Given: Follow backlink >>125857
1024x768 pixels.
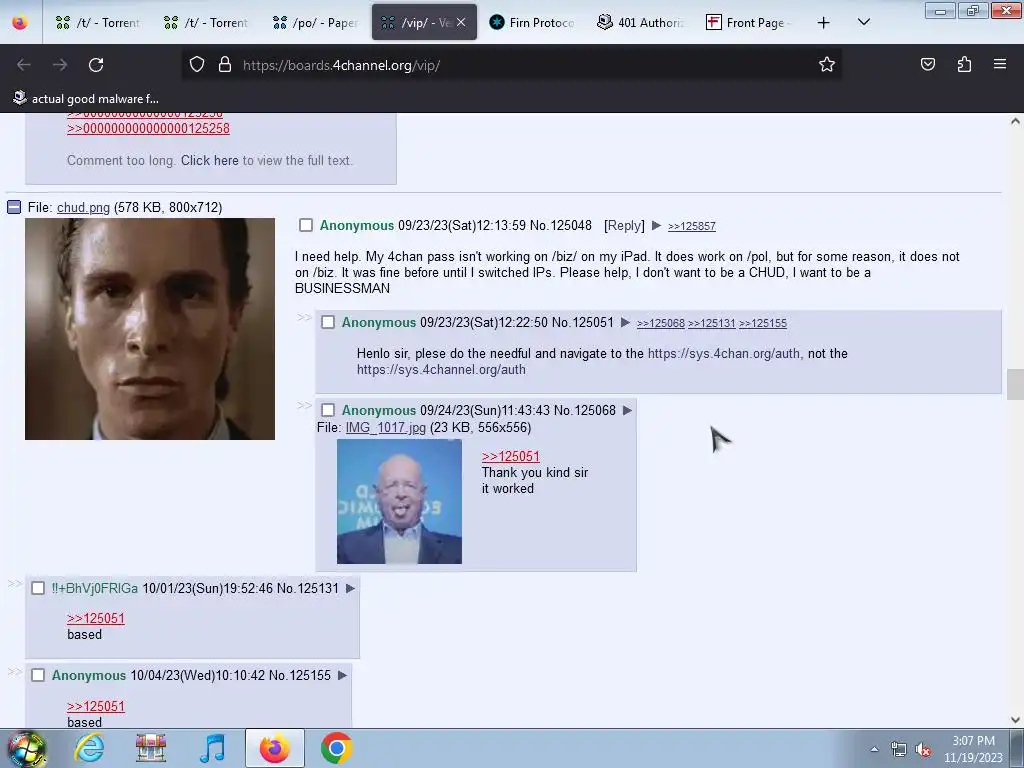Looking at the screenshot, I should pyautogui.click(x=692, y=226).
